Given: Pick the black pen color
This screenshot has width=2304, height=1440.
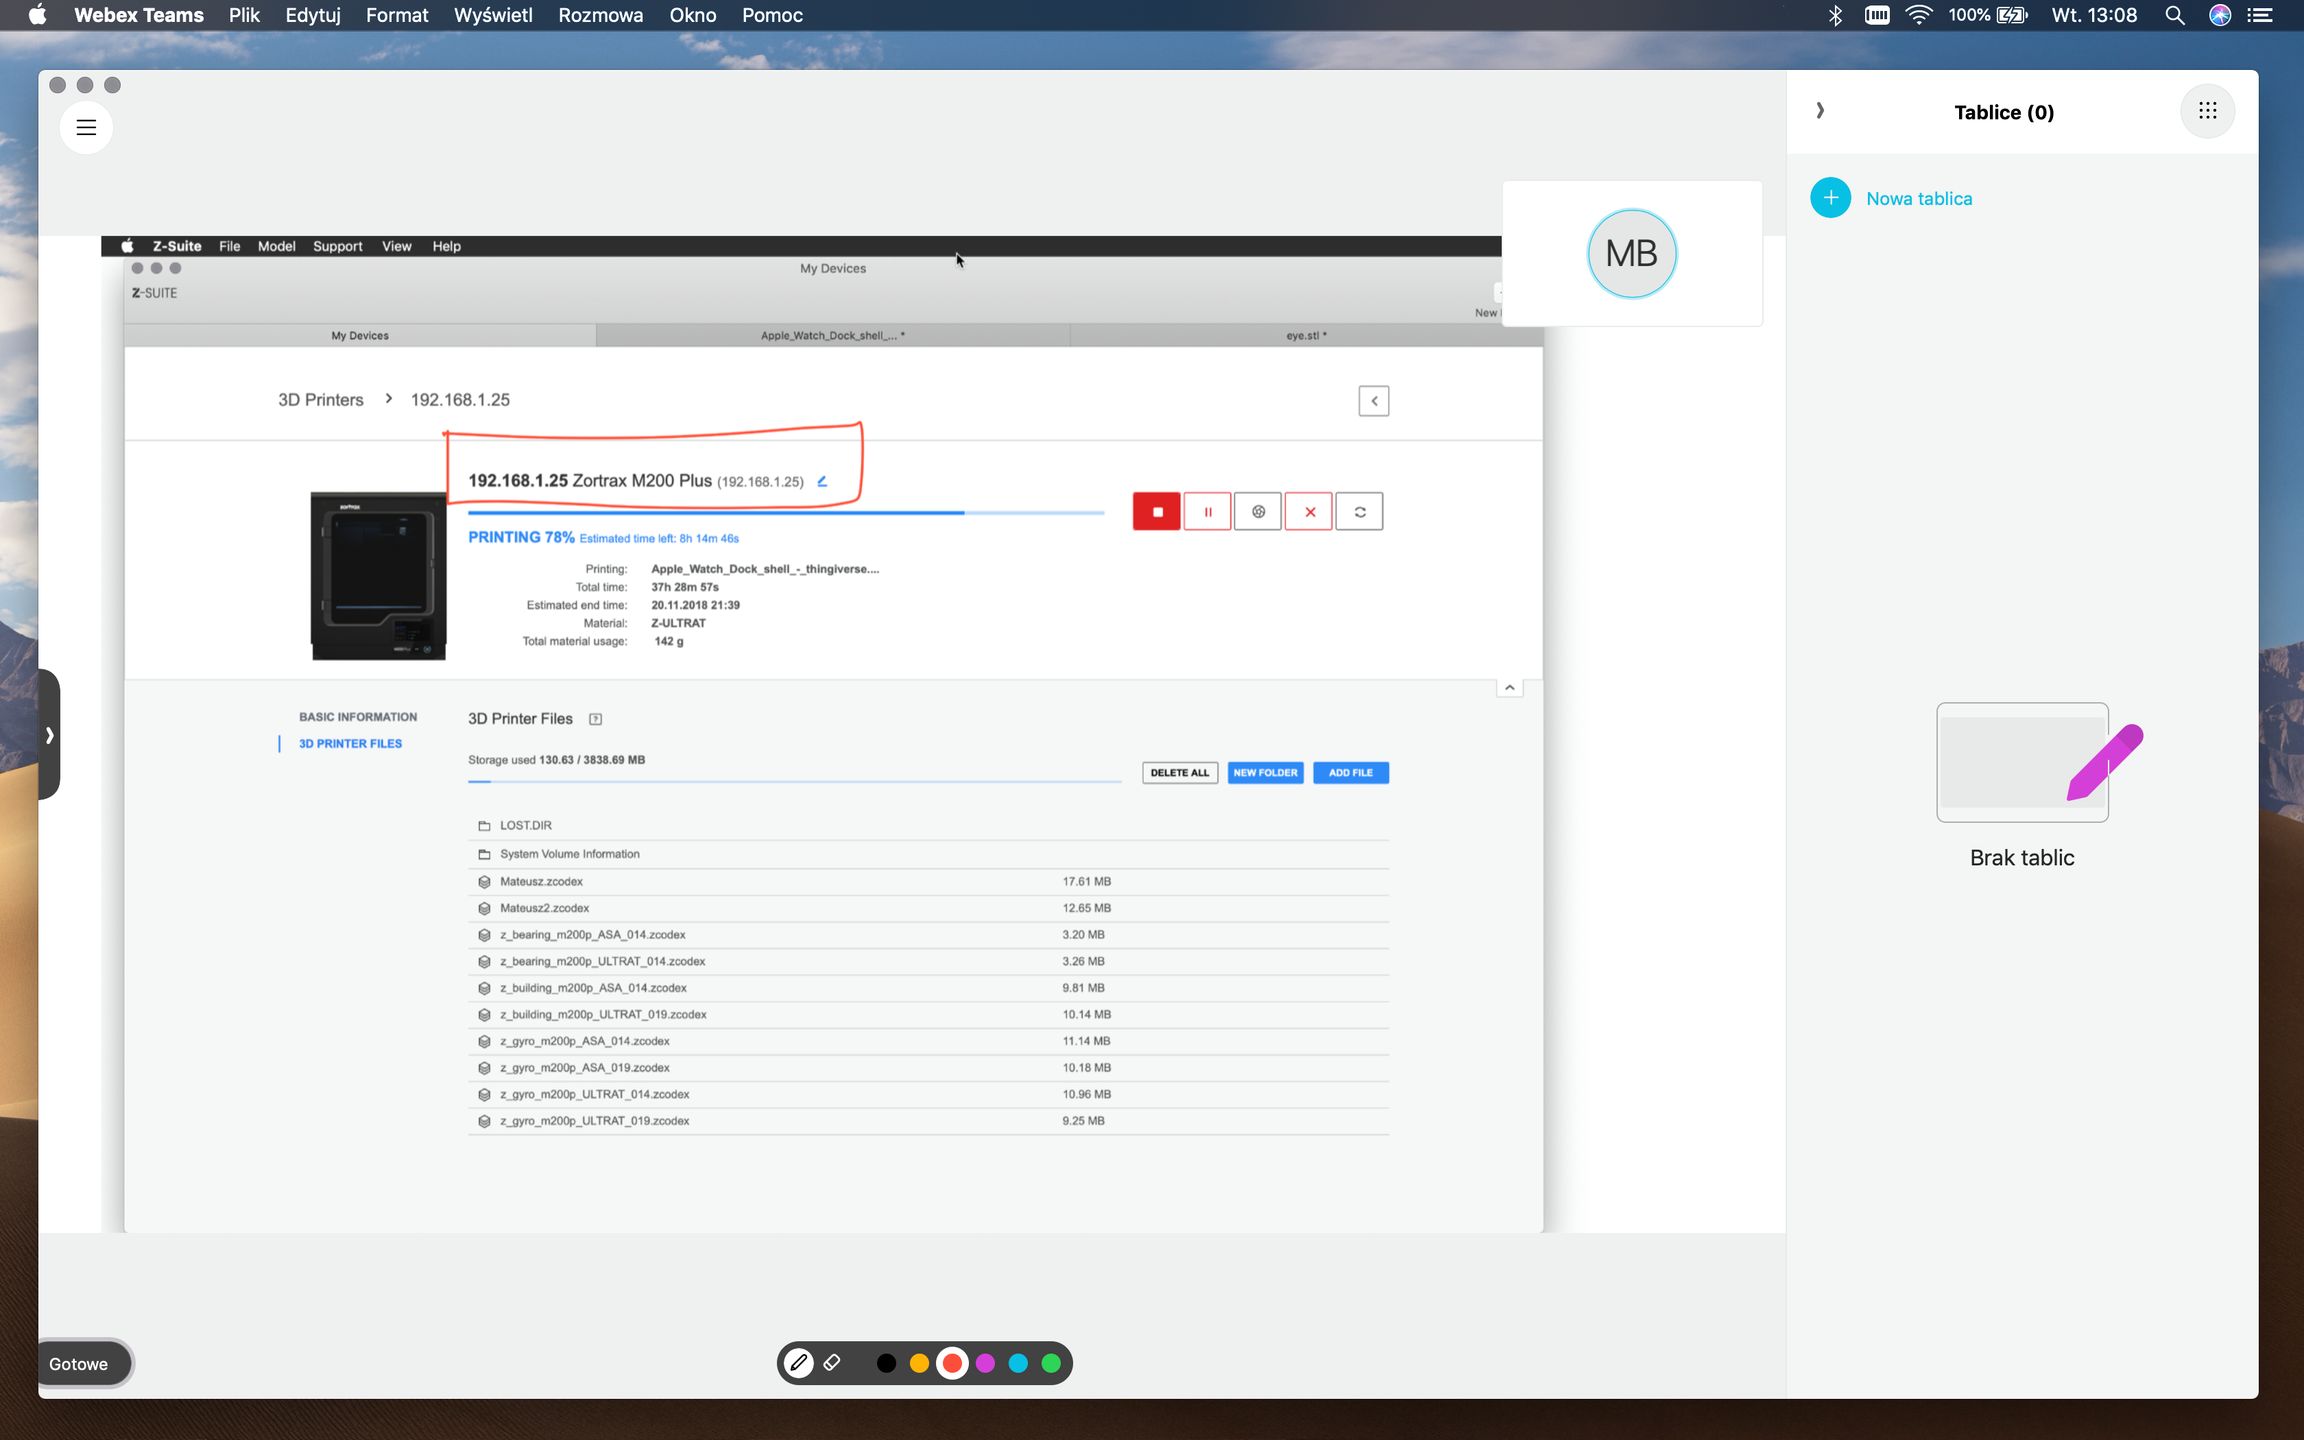Looking at the screenshot, I should coord(886,1363).
